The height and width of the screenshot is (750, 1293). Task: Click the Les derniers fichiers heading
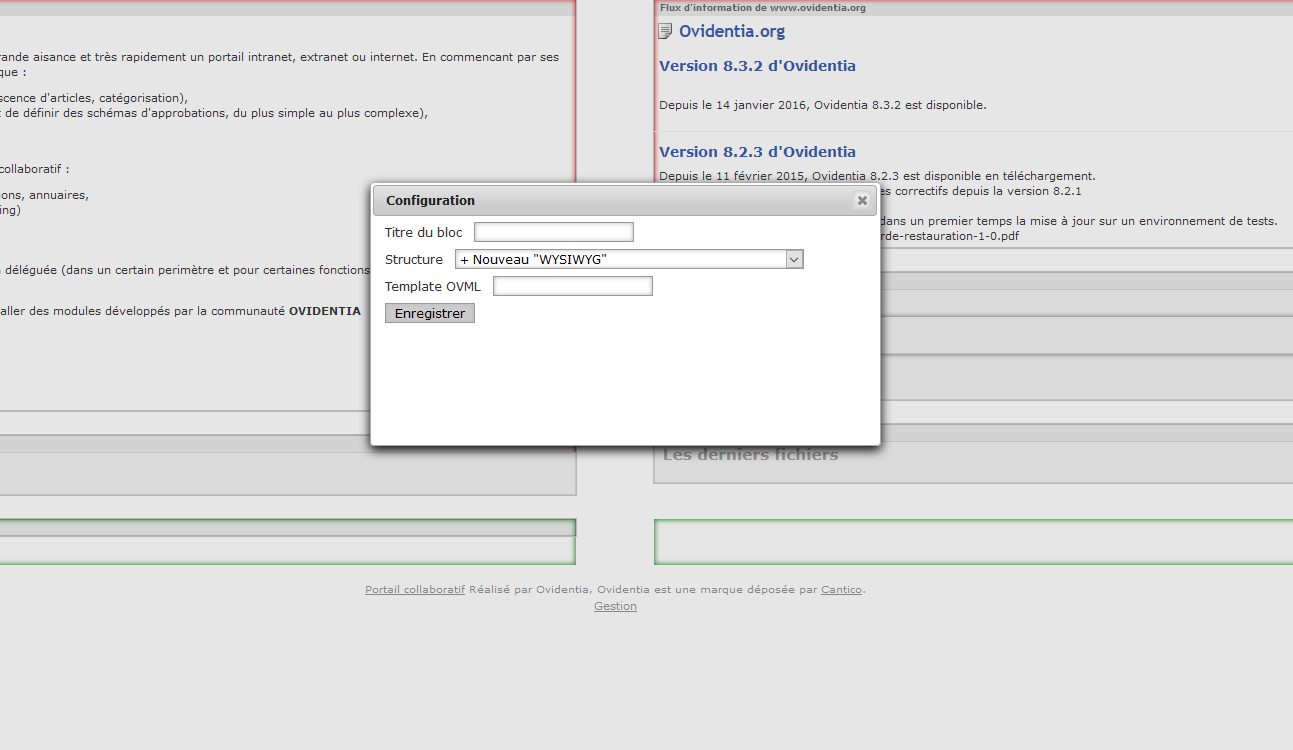[750, 455]
